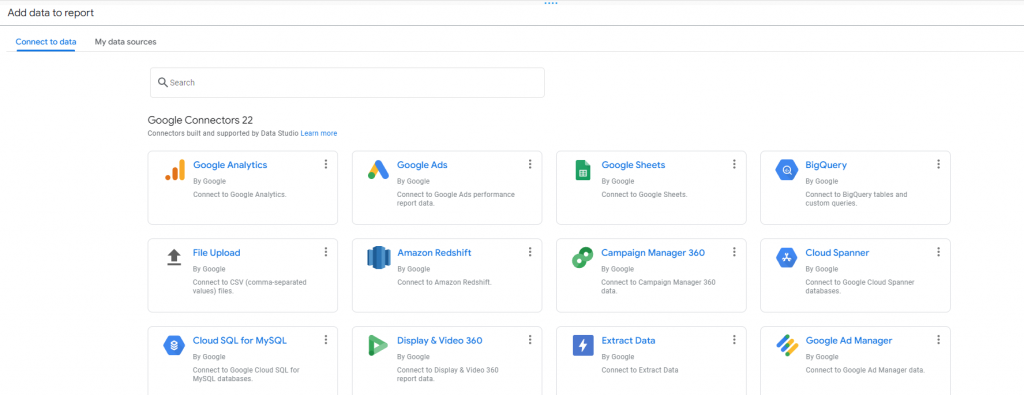Open the three-dot menu on Google Analytics card

tap(326, 165)
